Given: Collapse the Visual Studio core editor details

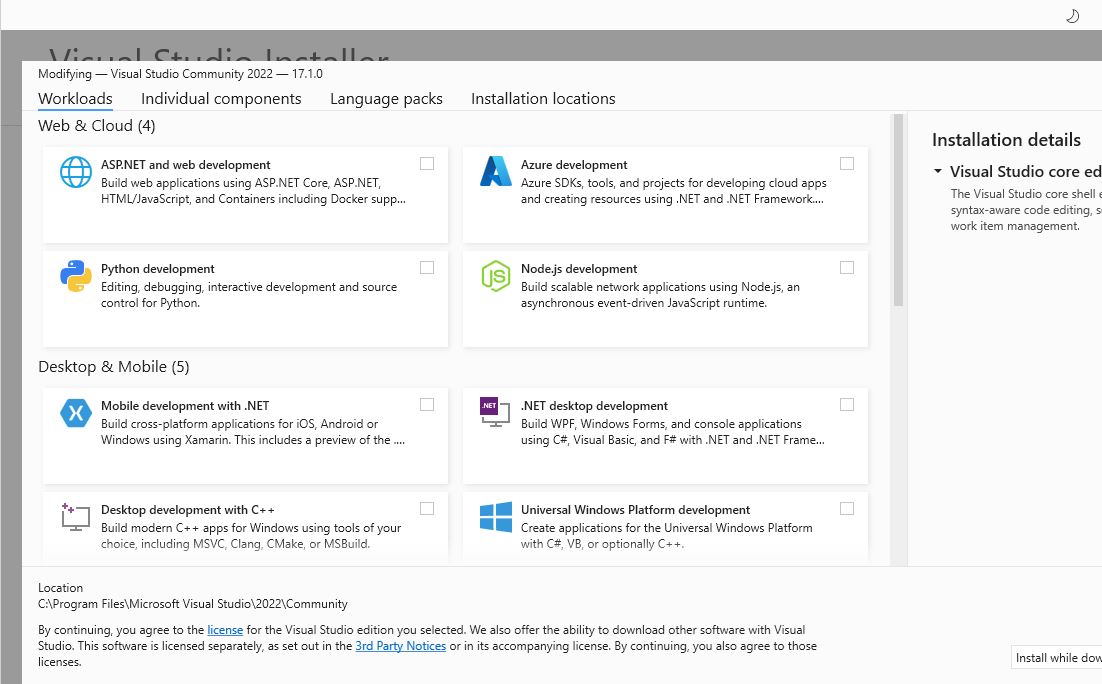Looking at the screenshot, I should coord(938,171).
